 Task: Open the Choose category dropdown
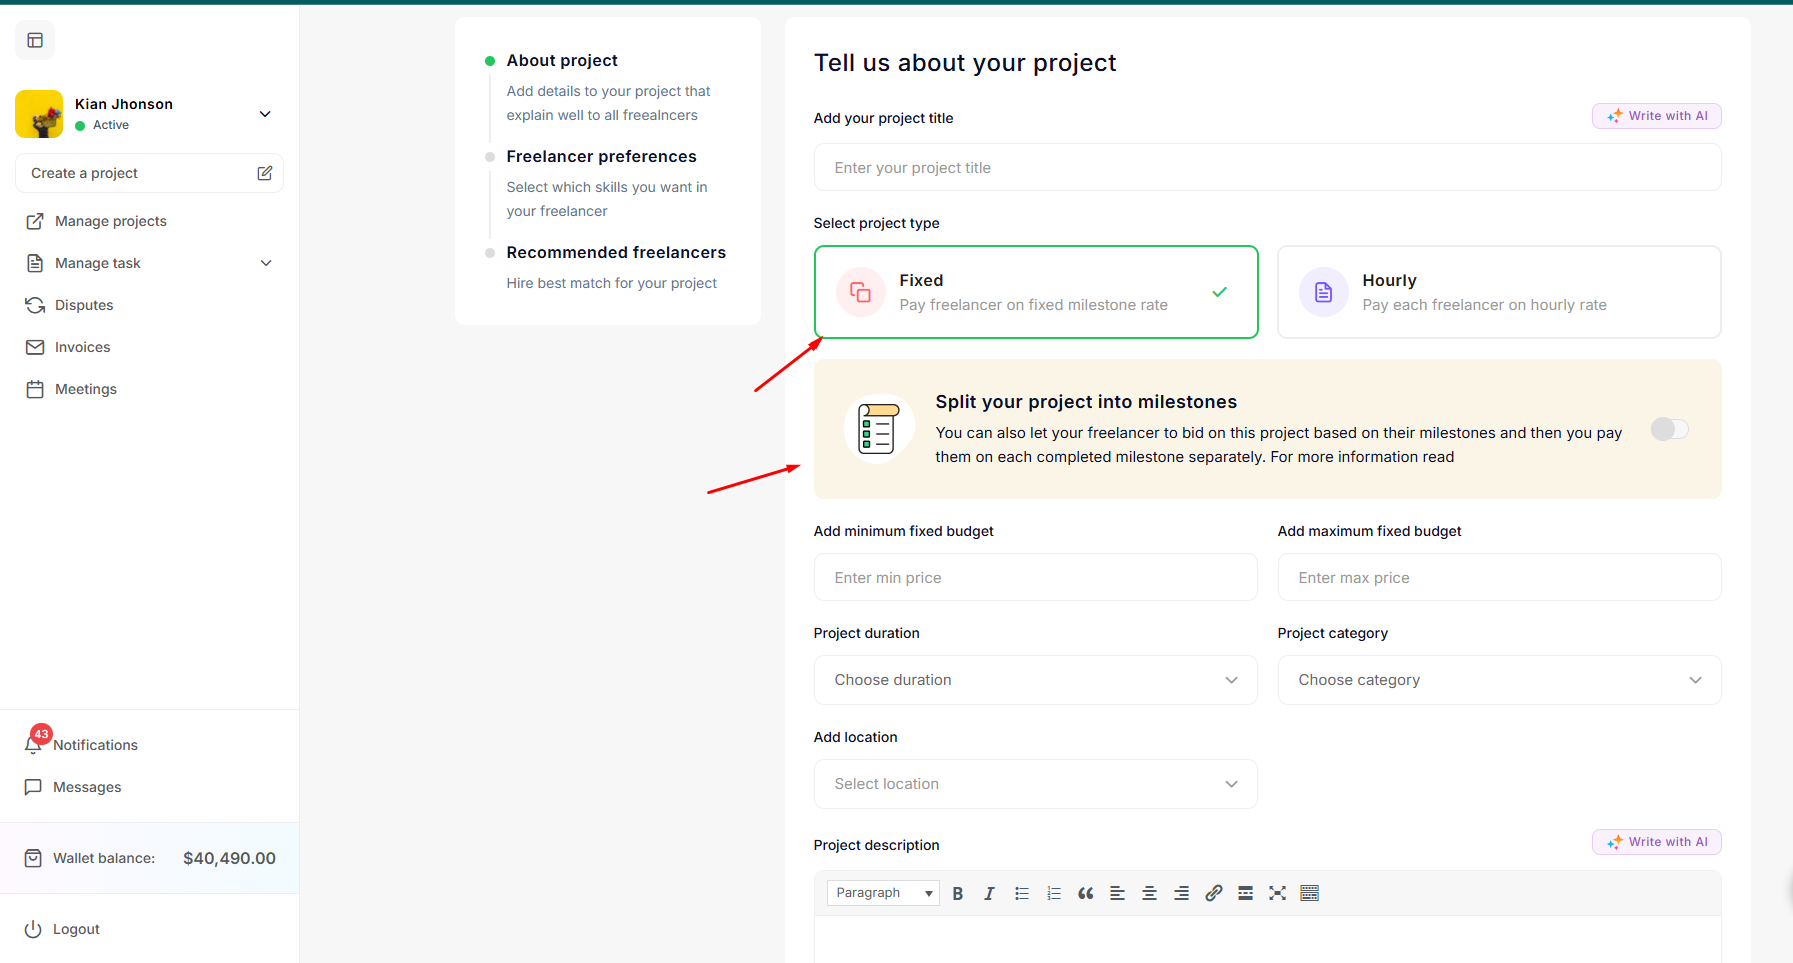[x=1498, y=680]
